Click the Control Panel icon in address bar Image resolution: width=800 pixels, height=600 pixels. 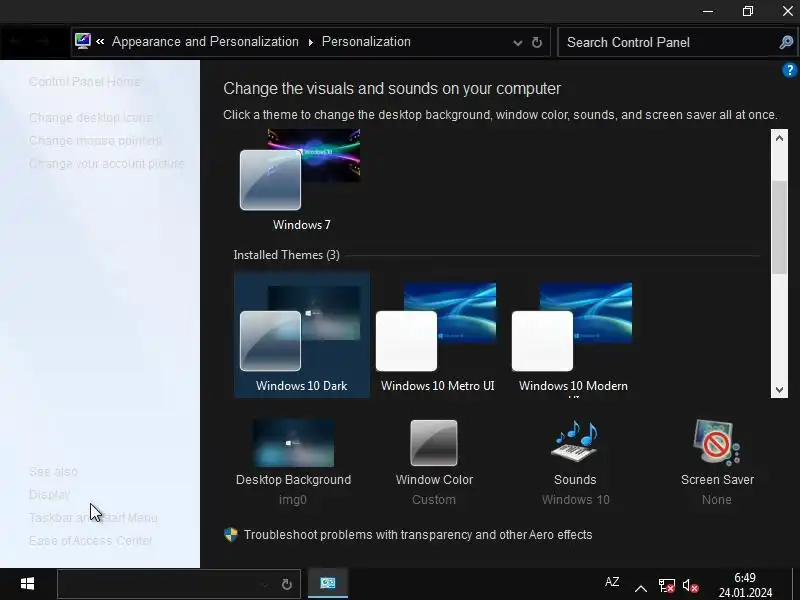tap(83, 41)
